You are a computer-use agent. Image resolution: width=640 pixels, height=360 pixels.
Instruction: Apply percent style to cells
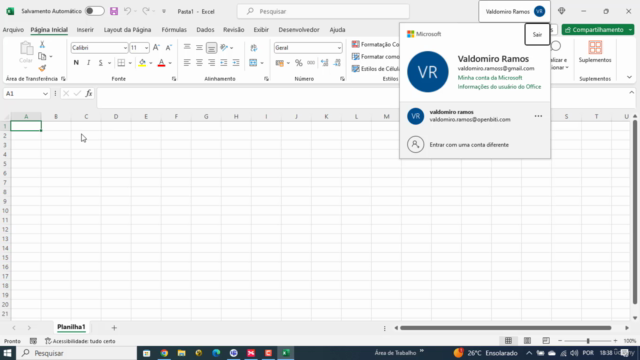click(299, 63)
